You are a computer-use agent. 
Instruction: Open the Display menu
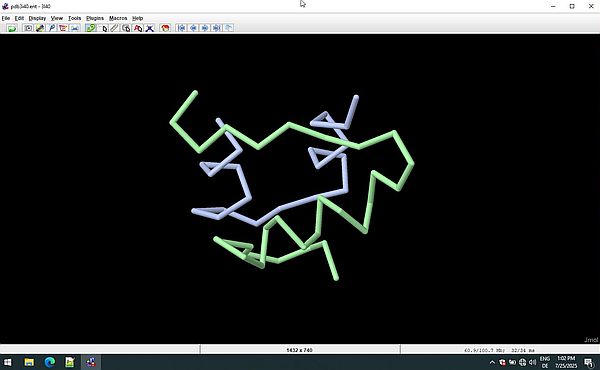click(x=37, y=18)
